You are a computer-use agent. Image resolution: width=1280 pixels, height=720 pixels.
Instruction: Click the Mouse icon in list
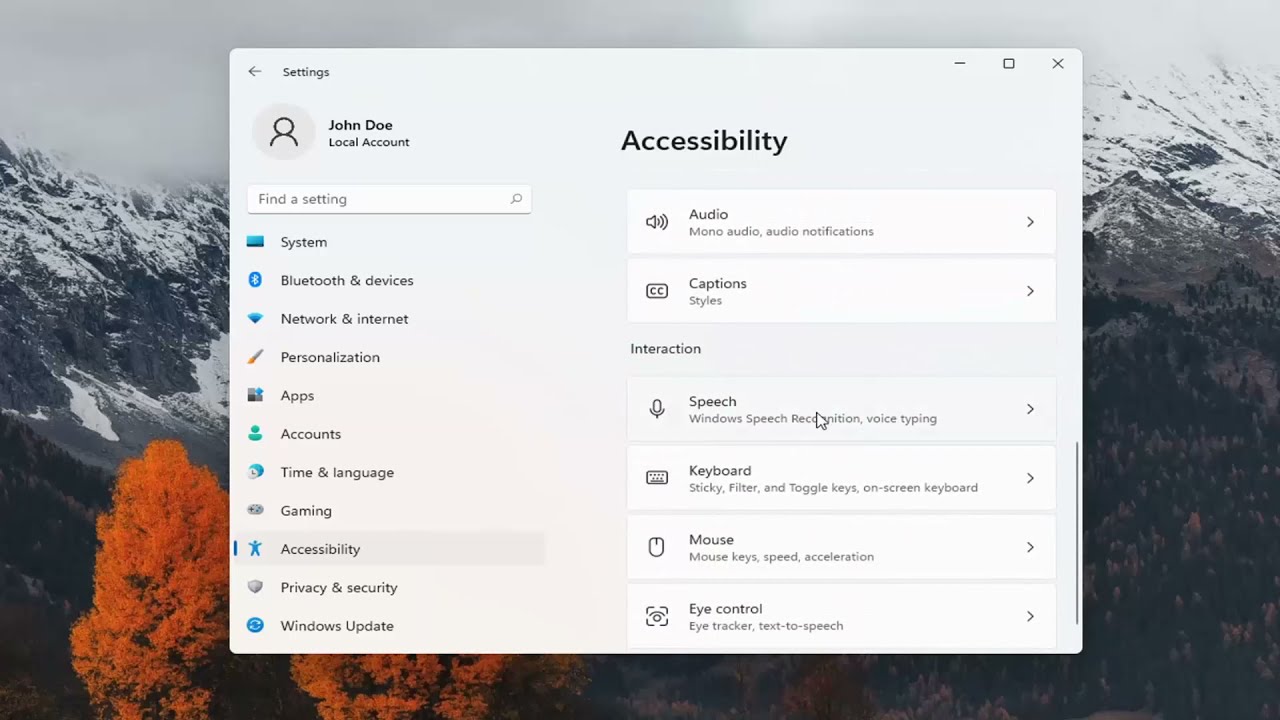coord(657,547)
